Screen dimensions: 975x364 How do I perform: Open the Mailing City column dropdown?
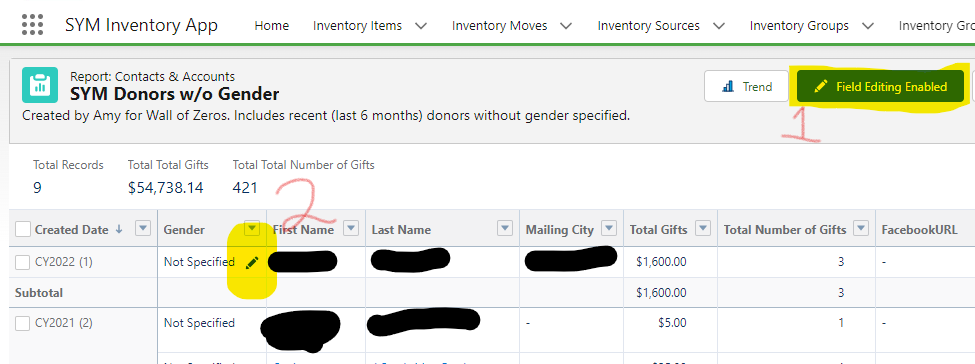pyautogui.click(x=609, y=229)
